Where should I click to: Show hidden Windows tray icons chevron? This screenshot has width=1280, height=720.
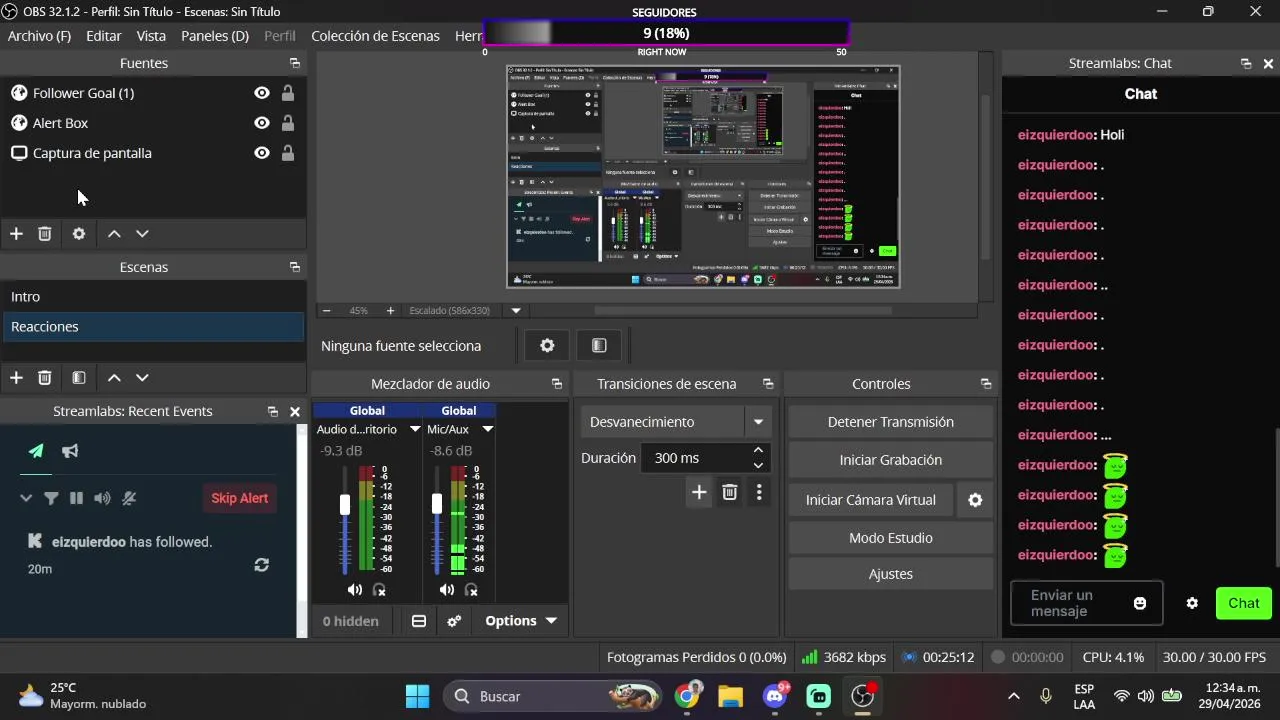1014,696
